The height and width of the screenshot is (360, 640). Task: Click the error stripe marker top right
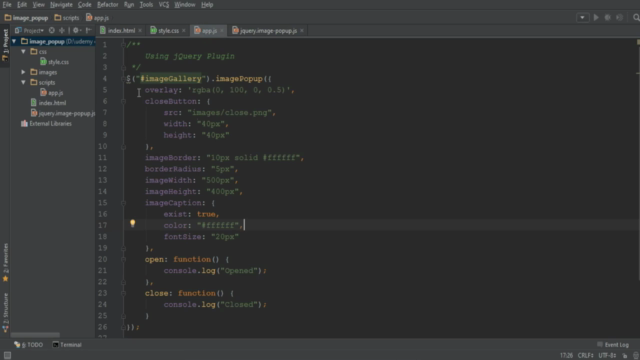tap(638, 42)
